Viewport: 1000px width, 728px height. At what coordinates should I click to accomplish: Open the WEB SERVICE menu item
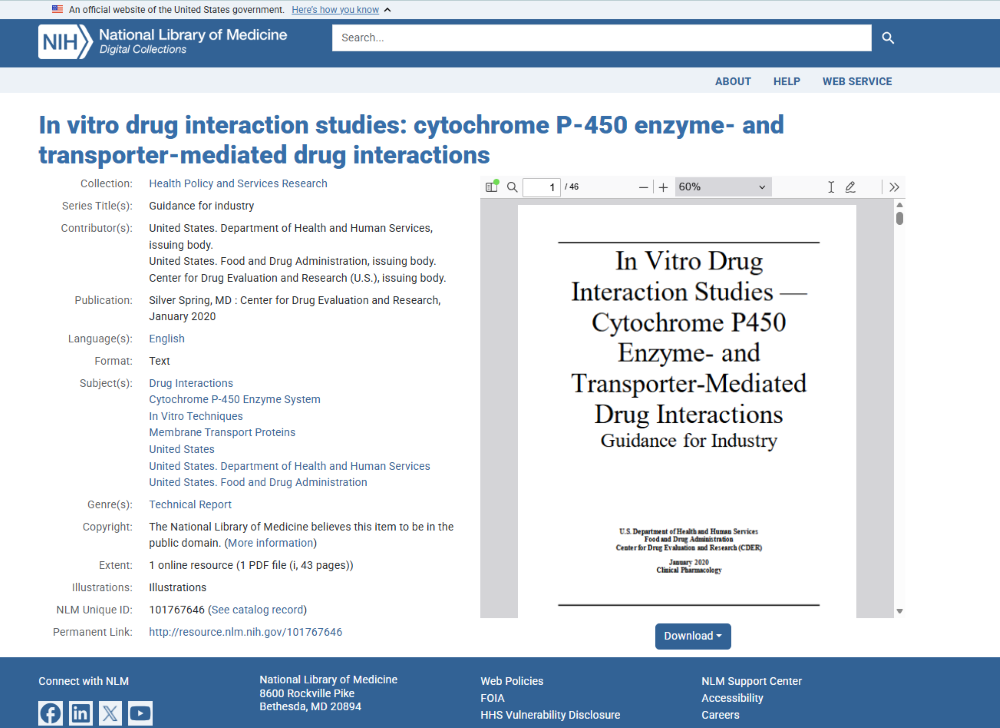[857, 82]
